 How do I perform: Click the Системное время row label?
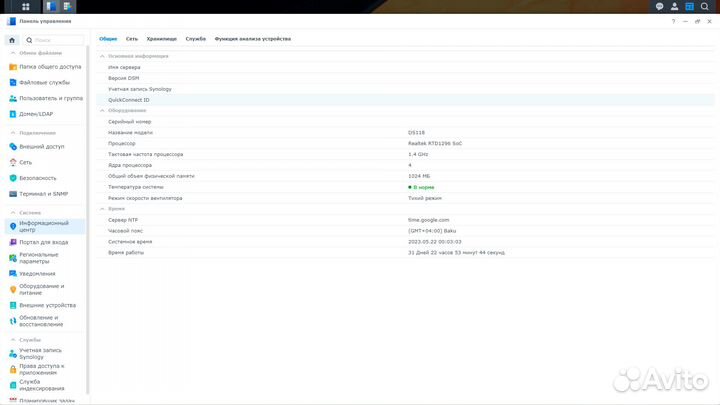[130, 242]
